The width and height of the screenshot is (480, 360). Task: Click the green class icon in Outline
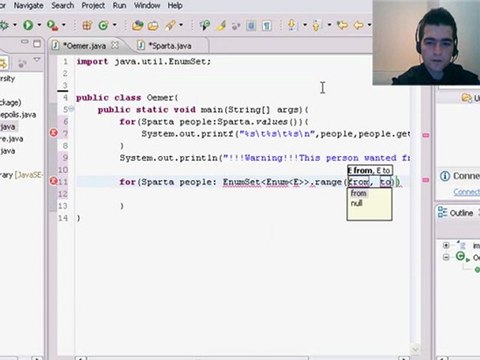click(x=460, y=256)
